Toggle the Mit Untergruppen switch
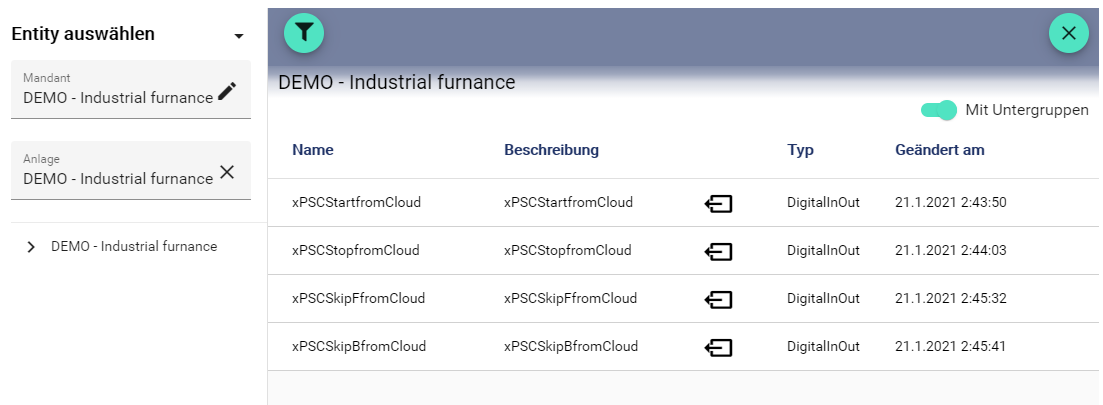 pos(938,110)
